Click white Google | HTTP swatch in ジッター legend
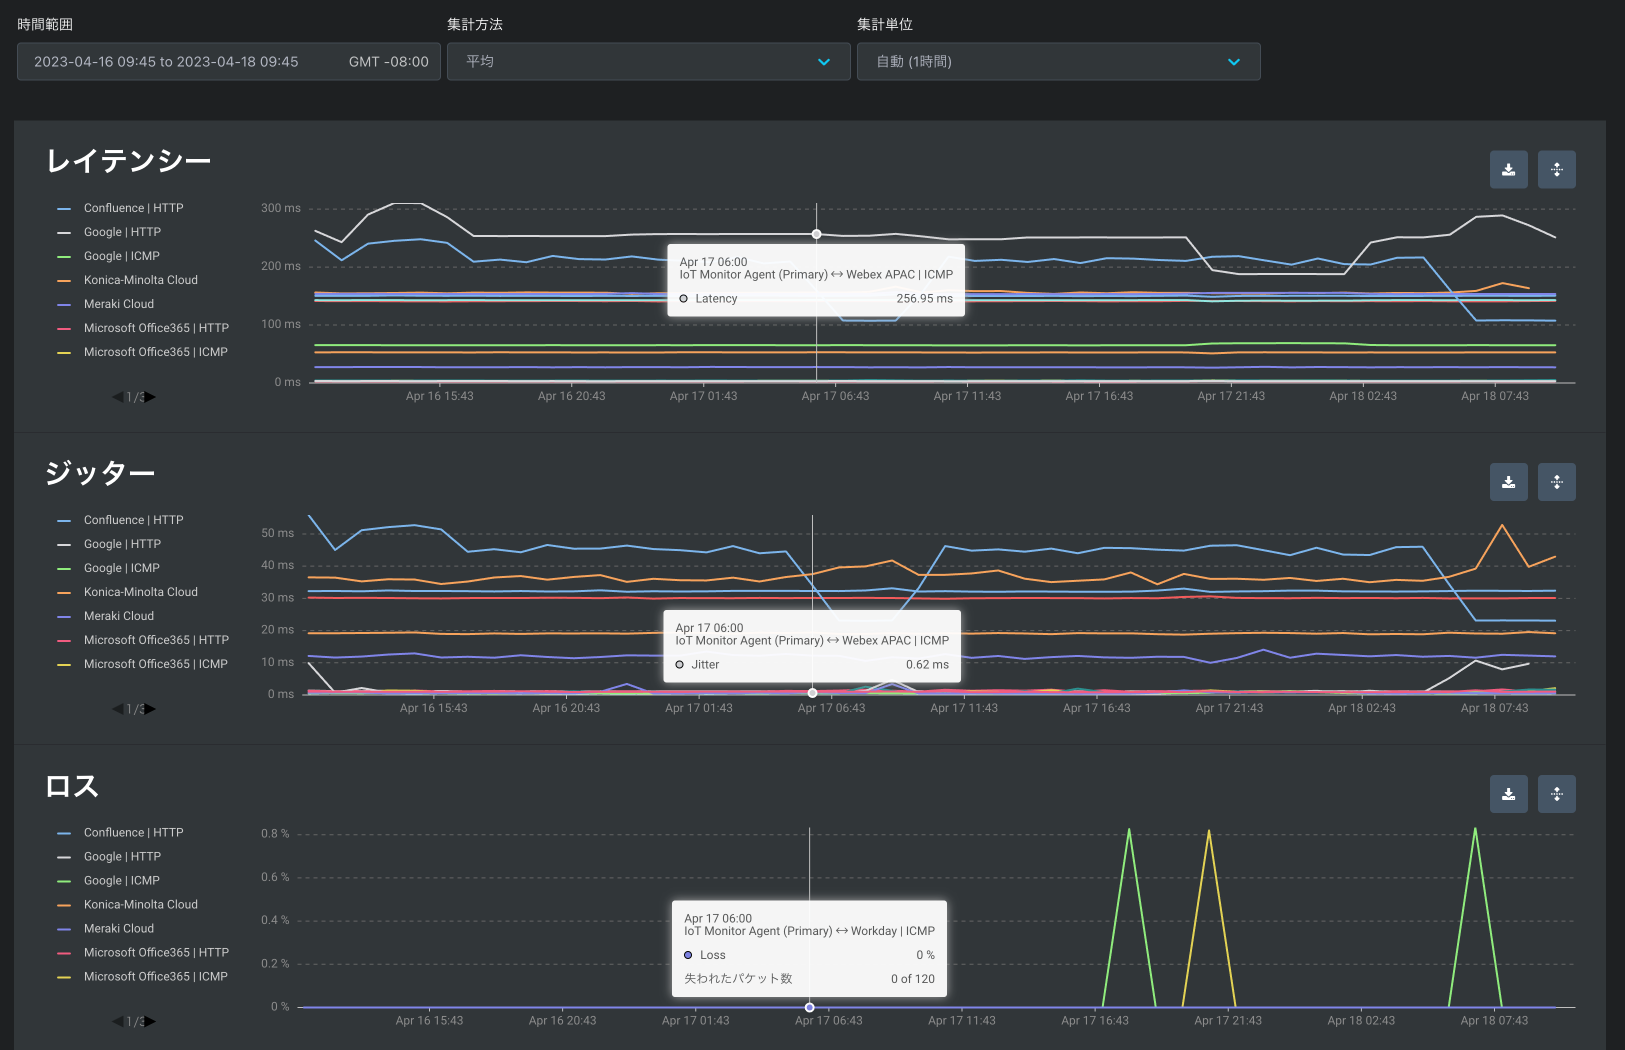The width and height of the screenshot is (1625, 1050). coord(64,545)
